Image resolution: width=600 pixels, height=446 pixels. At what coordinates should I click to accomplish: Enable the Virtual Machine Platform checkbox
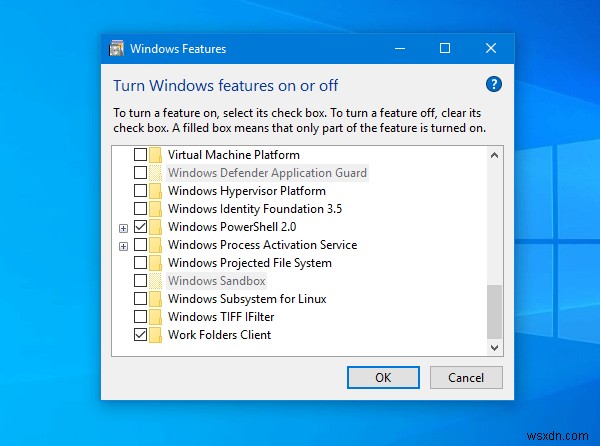pyautogui.click(x=140, y=155)
